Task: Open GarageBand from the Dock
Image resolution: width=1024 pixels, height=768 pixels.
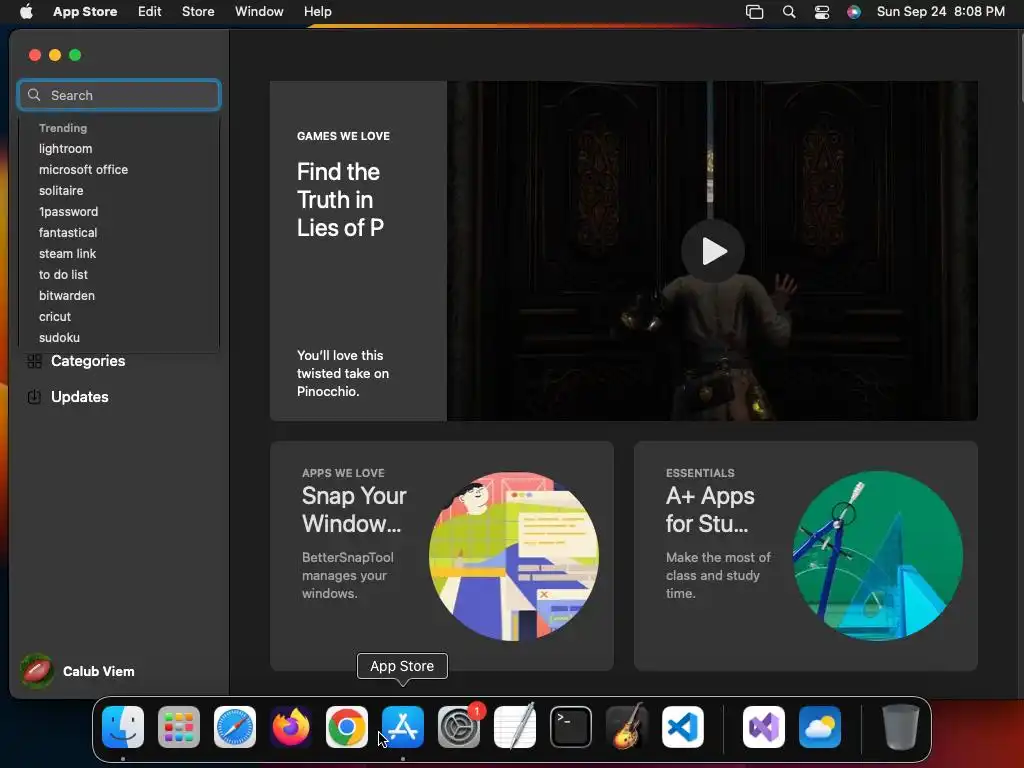Action: coord(627,727)
